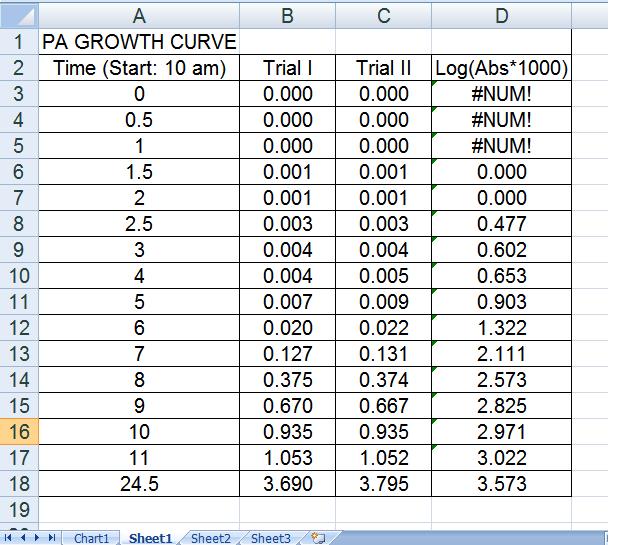Select the Trial I header cell

coord(288,68)
